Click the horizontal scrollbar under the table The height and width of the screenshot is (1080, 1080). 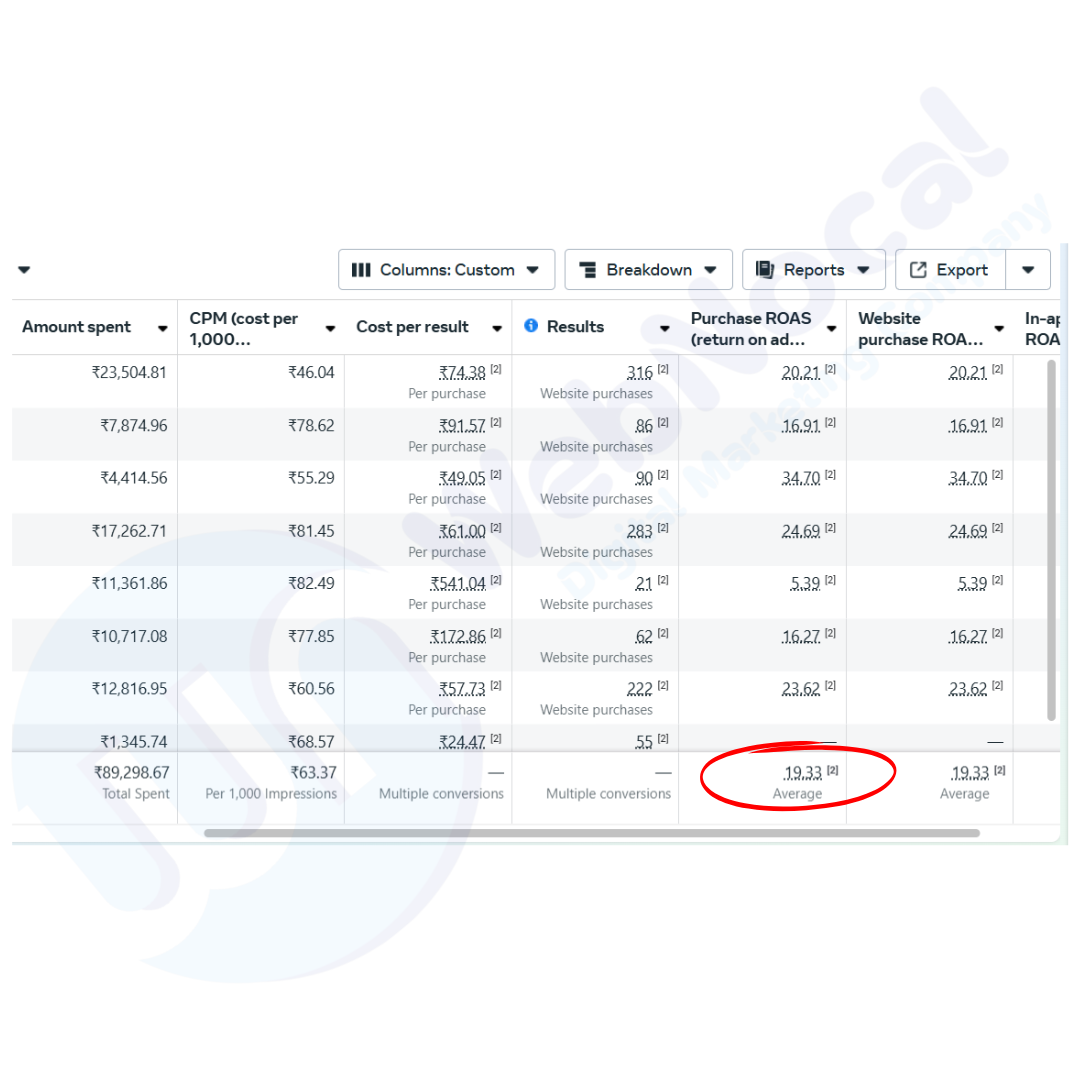tap(591, 833)
